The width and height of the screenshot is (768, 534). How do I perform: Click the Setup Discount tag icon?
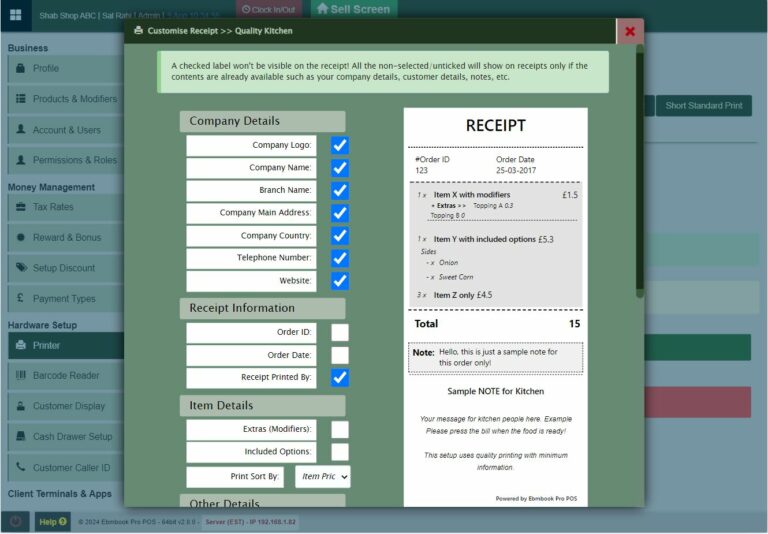click(x=21, y=268)
